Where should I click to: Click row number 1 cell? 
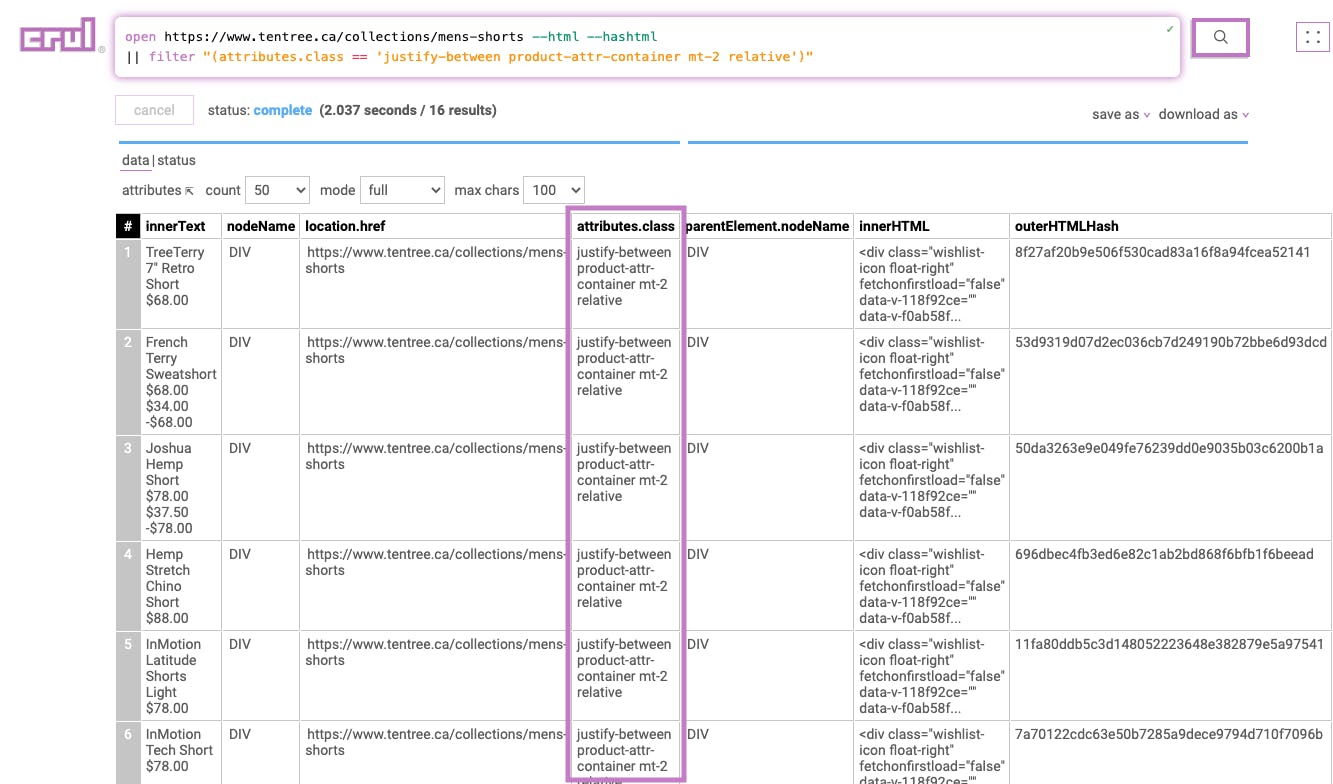point(128,284)
